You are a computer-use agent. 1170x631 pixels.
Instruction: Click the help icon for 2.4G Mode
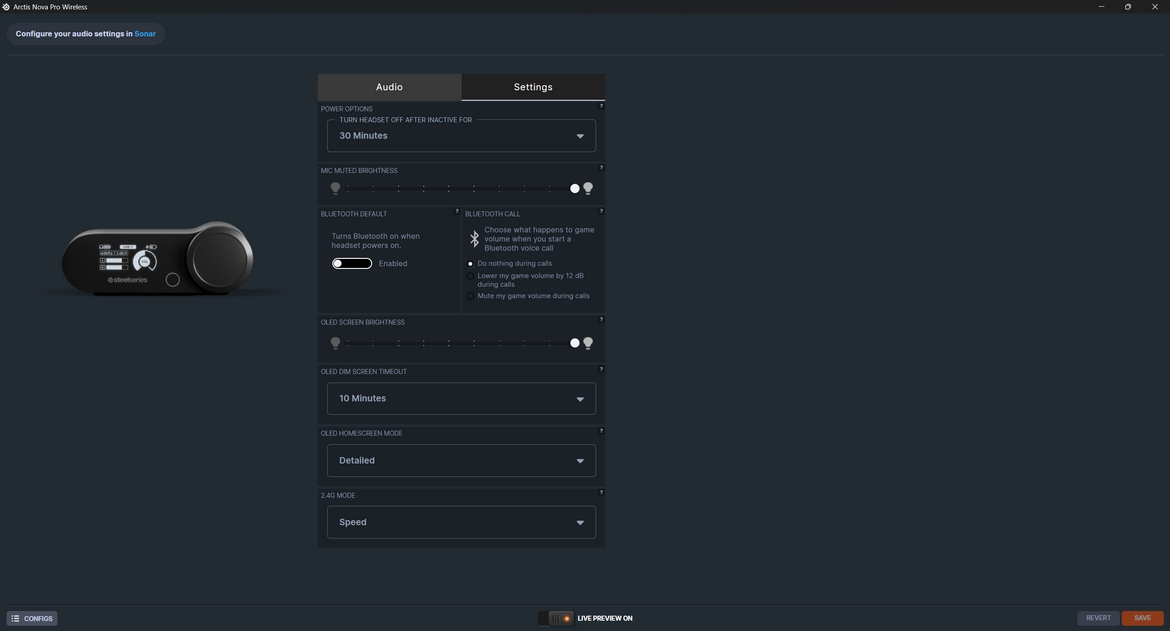601,493
